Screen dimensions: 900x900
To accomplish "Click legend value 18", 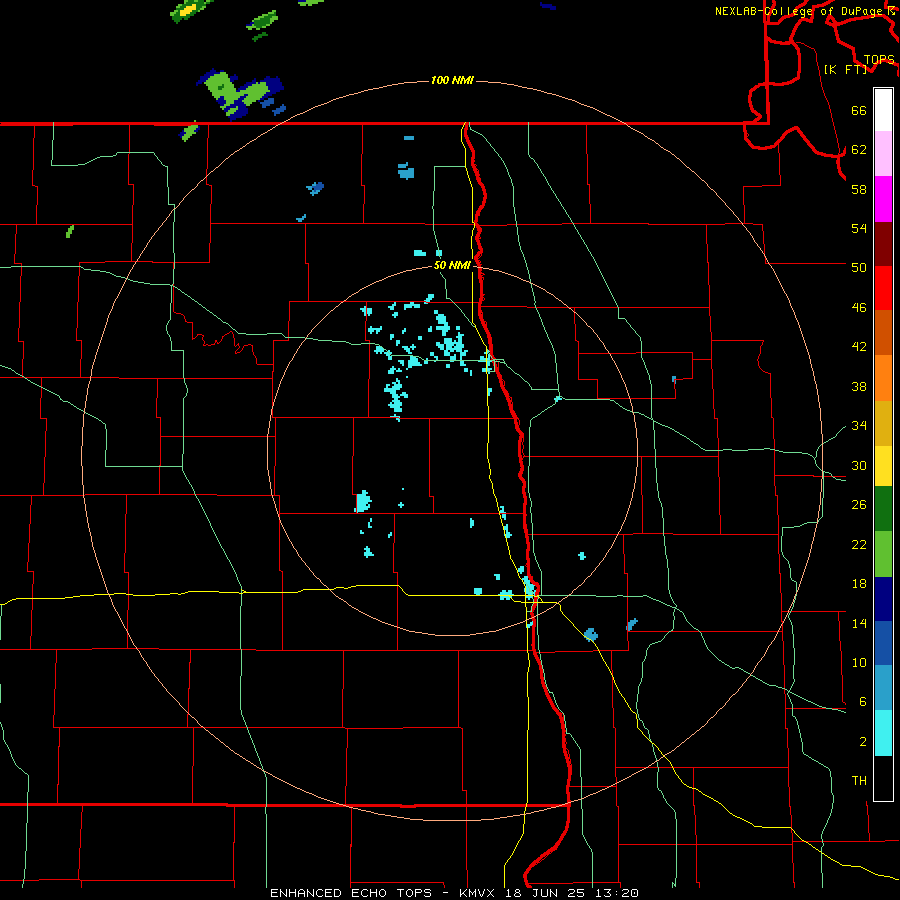I will coord(859,584).
